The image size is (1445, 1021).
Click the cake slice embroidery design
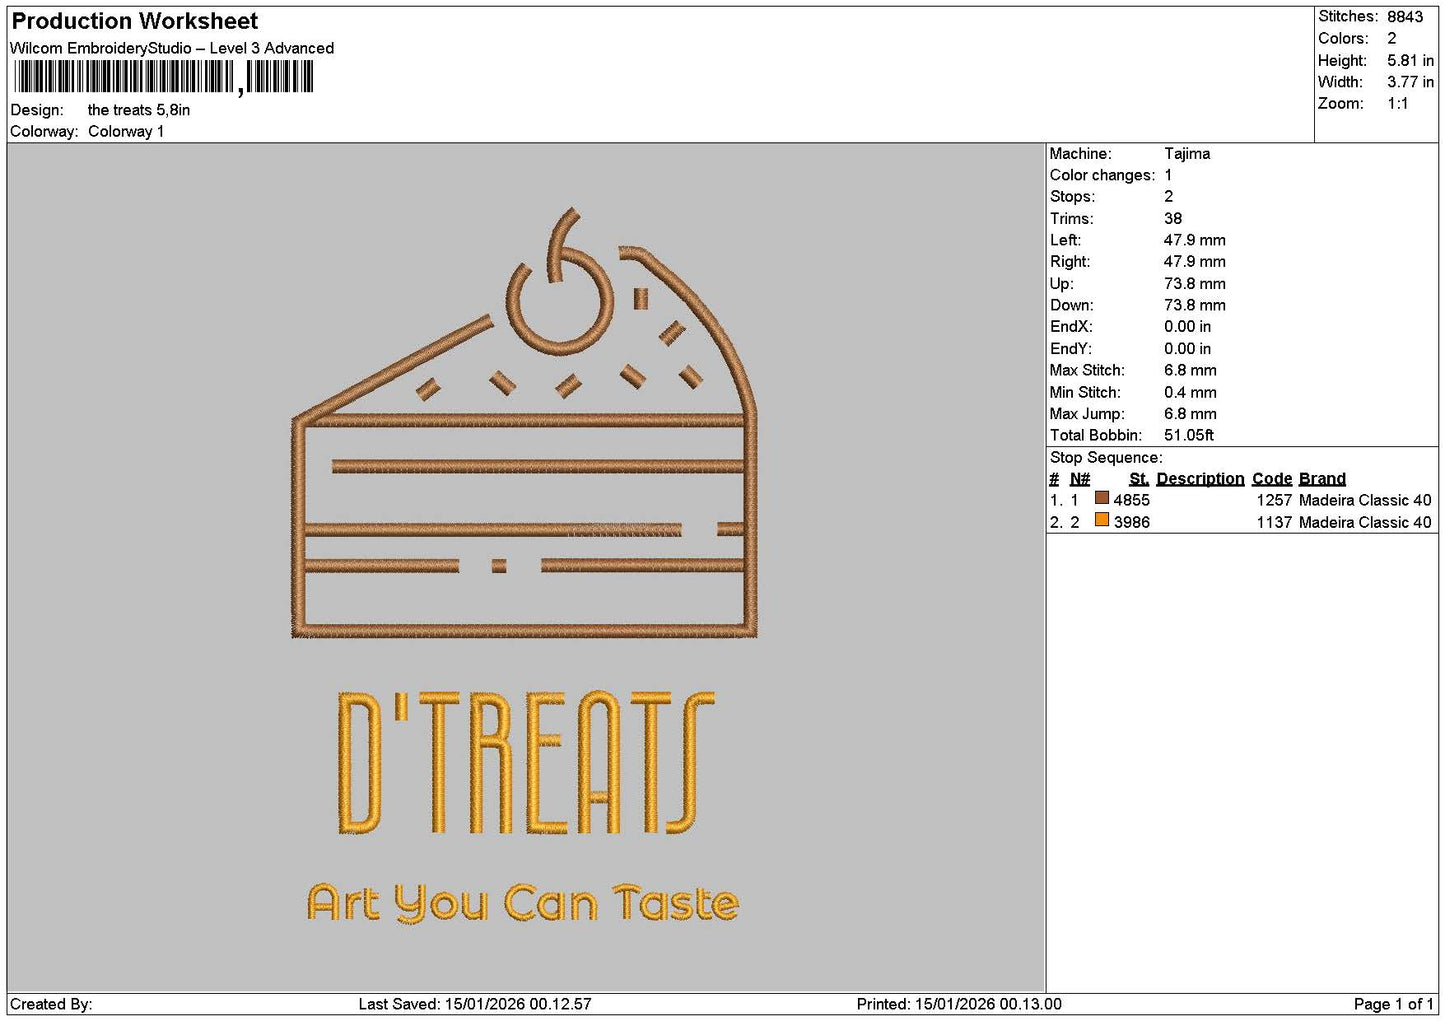click(x=524, y=423)
